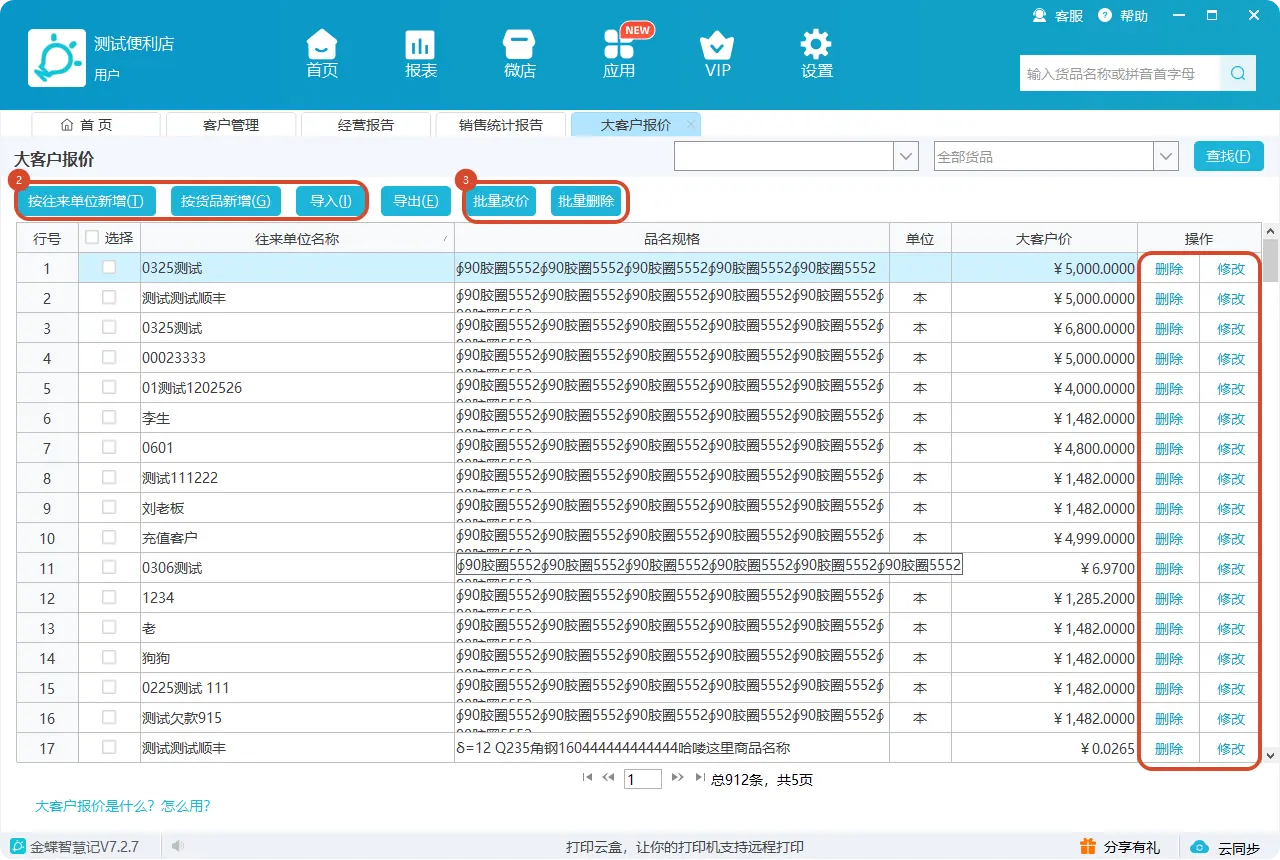Image resolution: width=1280 pixels, height=860 pixels.
Task: Click the 分享有礼 gift icon
Action: coord(1088,847)
